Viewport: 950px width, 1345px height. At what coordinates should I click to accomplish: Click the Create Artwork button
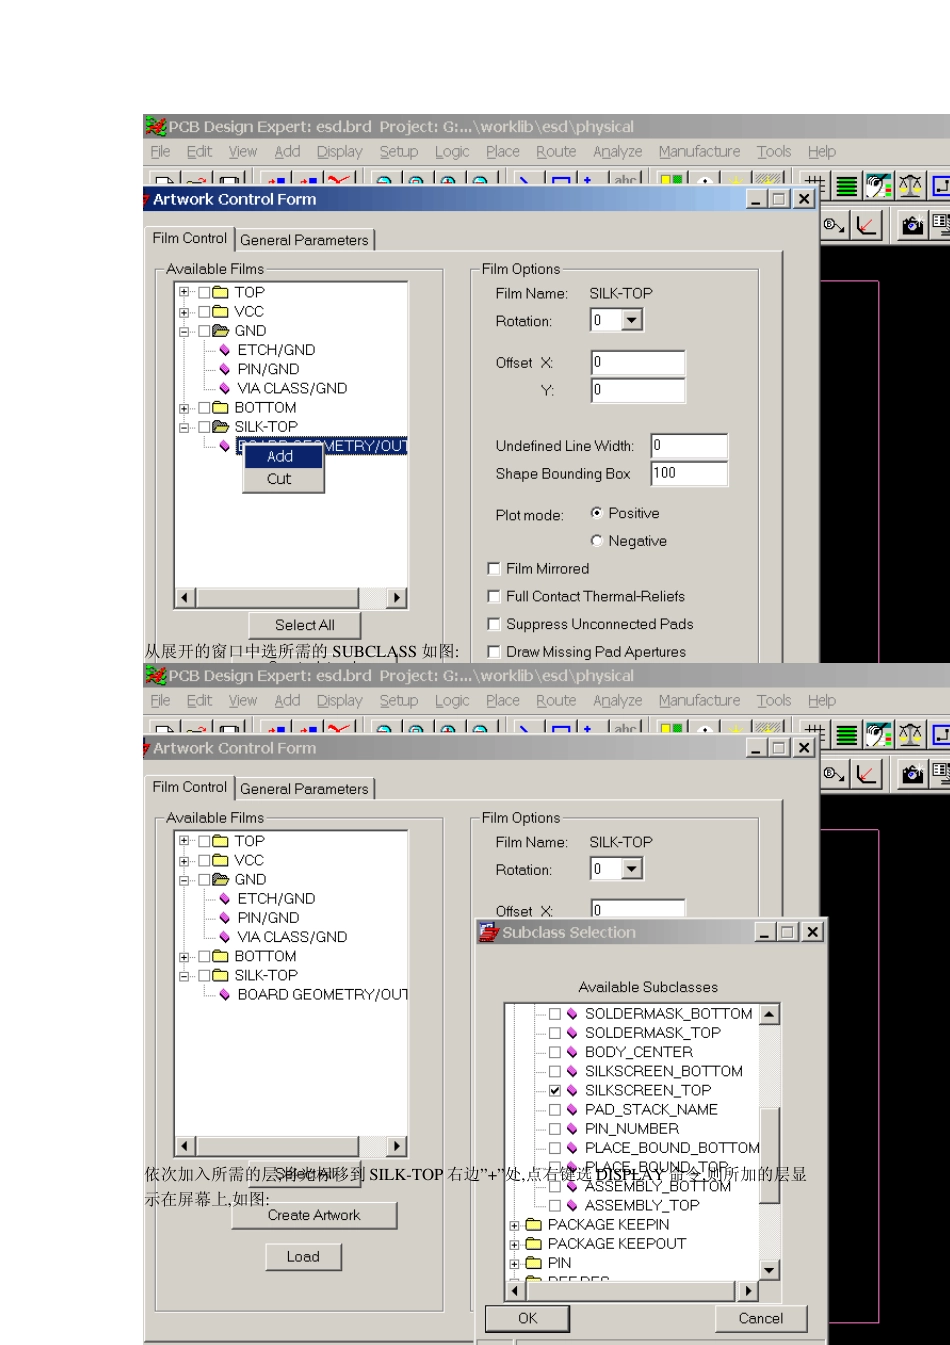(x=314, y=1216)
